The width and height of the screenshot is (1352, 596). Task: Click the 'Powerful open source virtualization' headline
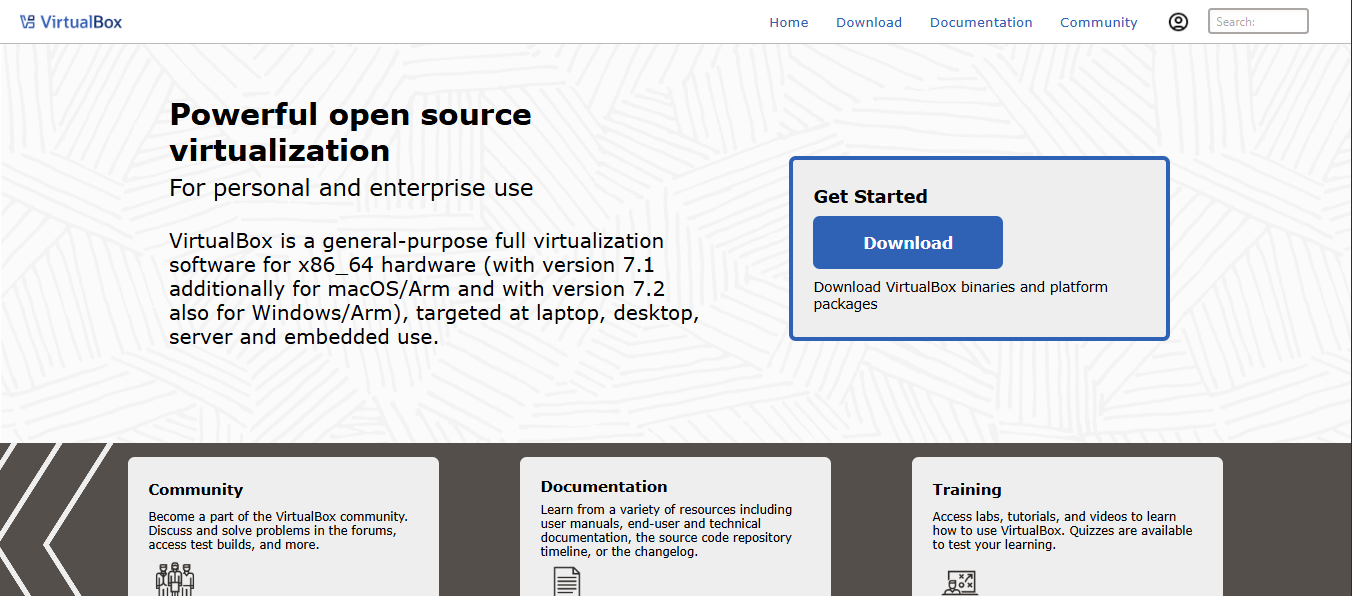point(350,132)
